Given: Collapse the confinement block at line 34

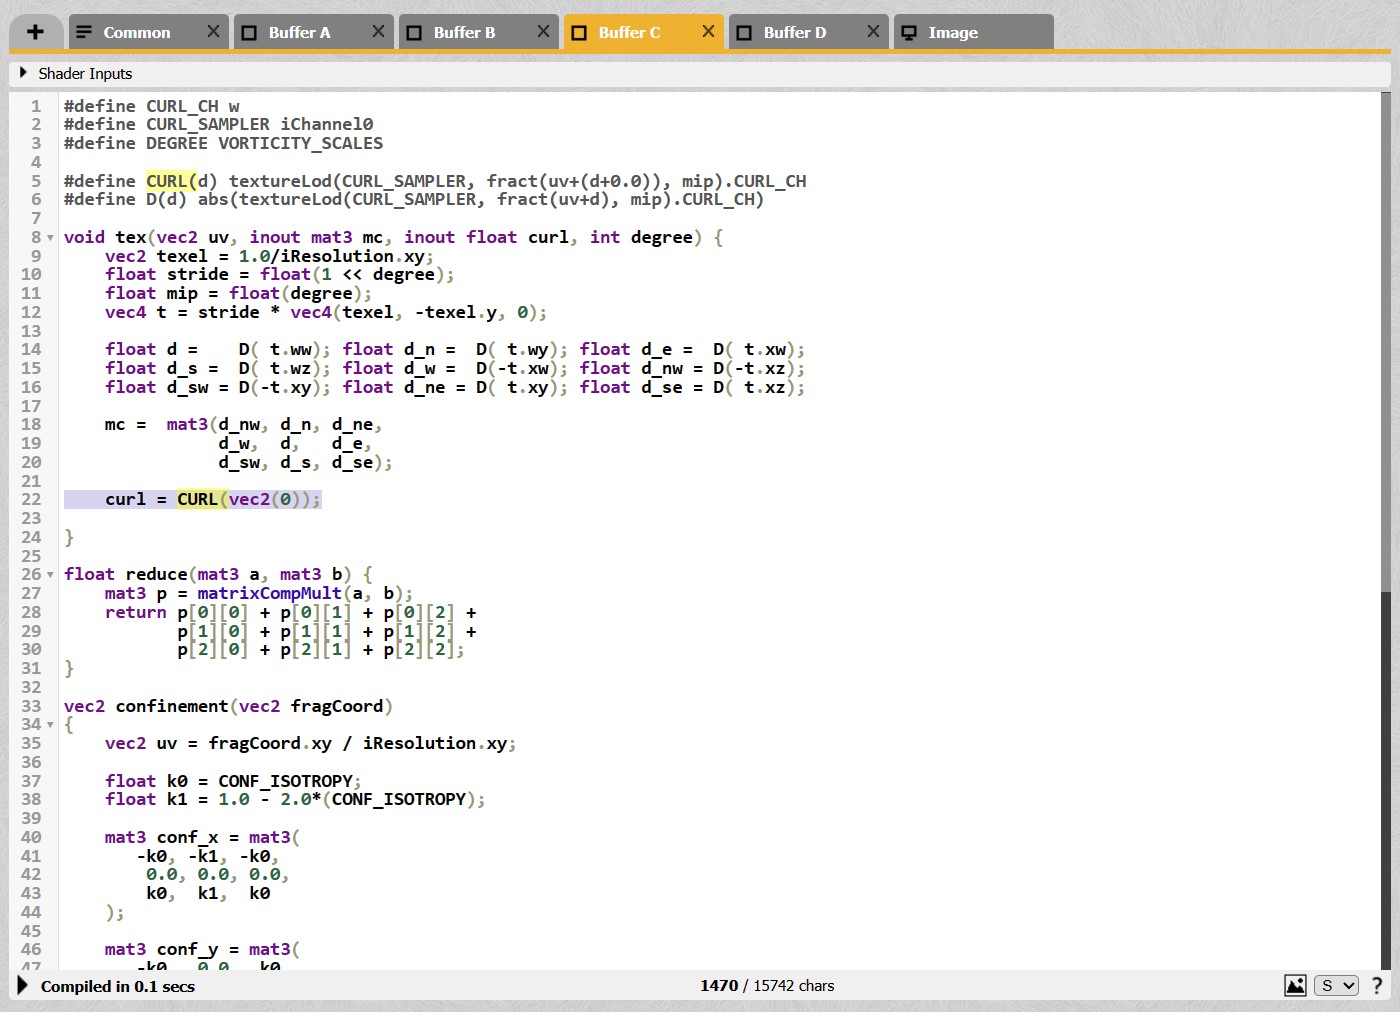Looking at the screenshot, I should (50, 725).
